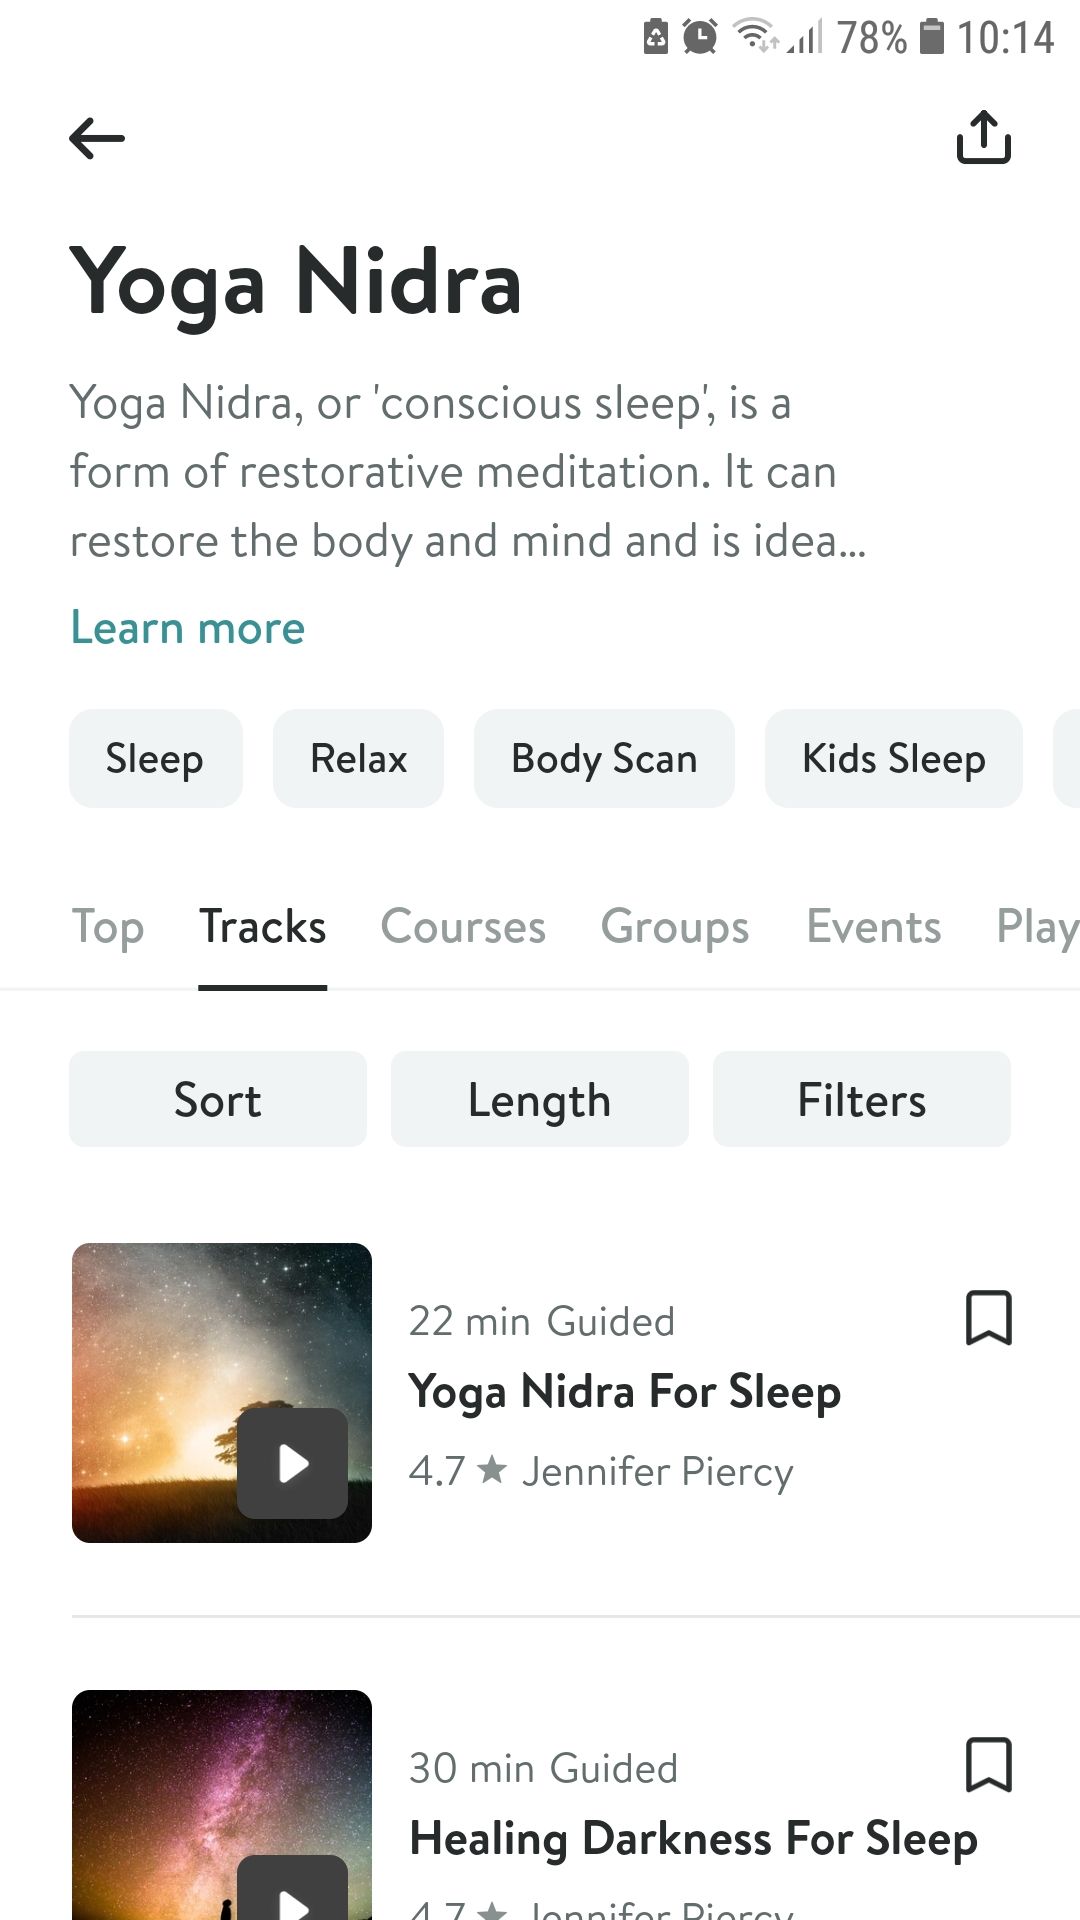Image resolution: width=1080 pixels, height=1920 pixels.
Task: Play Yoga Nidra For Sleep track
Action: [292, 1463]
